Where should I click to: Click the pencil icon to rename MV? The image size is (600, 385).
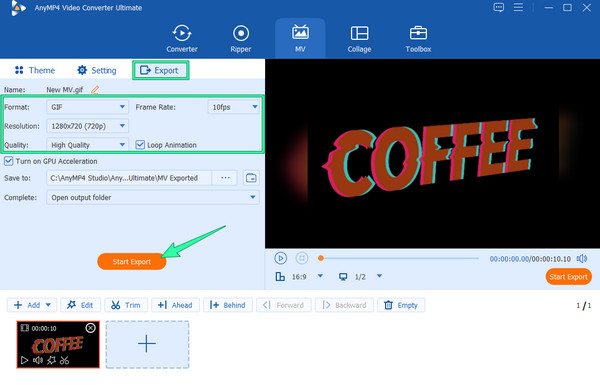95,90
